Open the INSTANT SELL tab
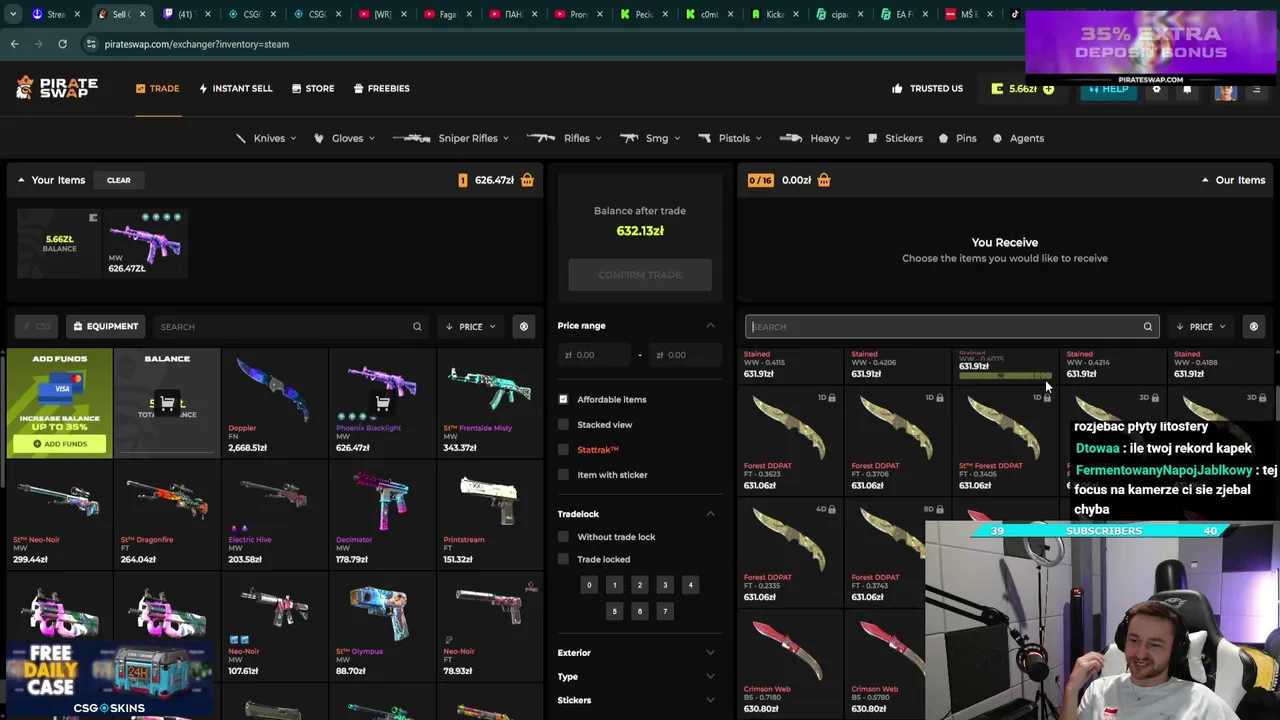Viewport: 1280px width, 720px height. (235, 88)
